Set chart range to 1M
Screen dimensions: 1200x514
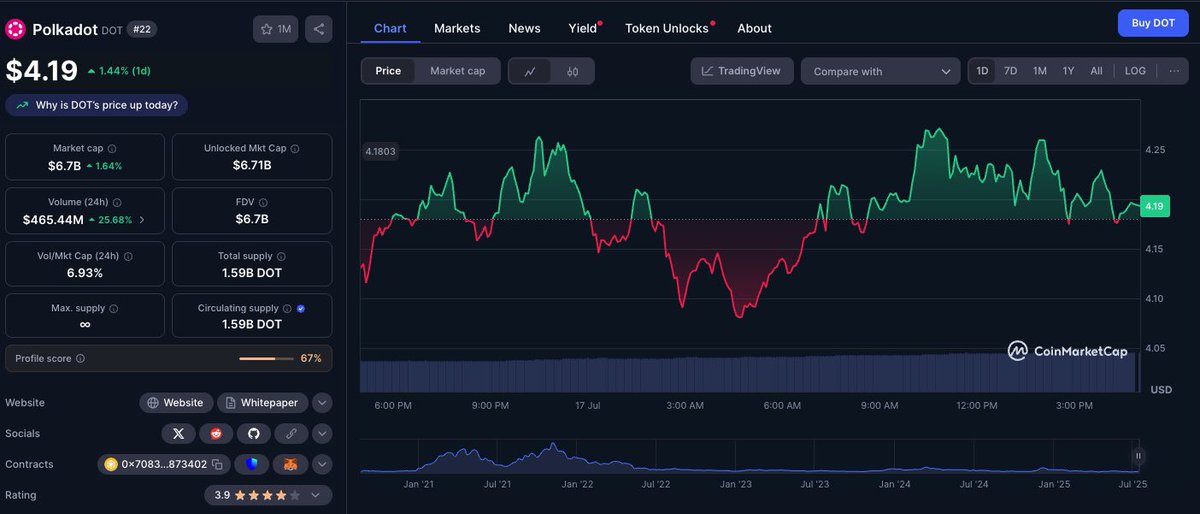(x=1039, y=71)
